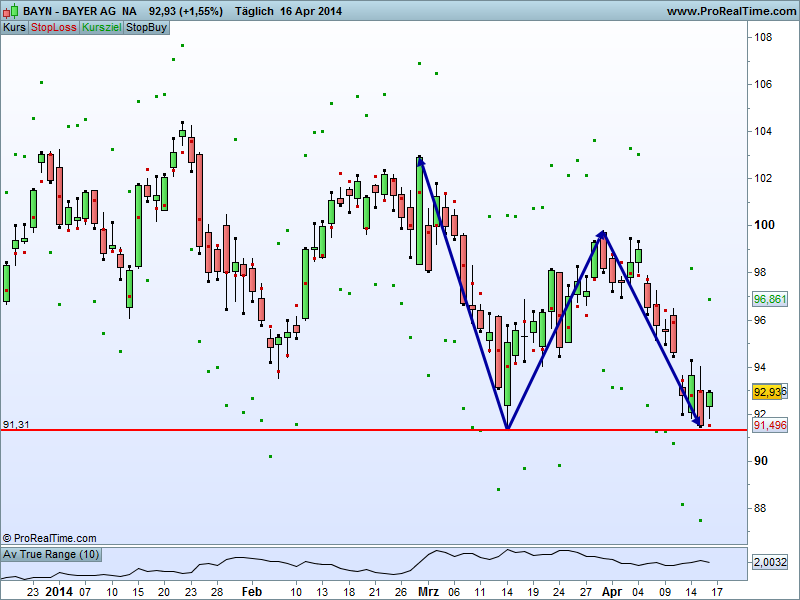Click the 2,0032 ATR value label

click(x=770, y=562)
